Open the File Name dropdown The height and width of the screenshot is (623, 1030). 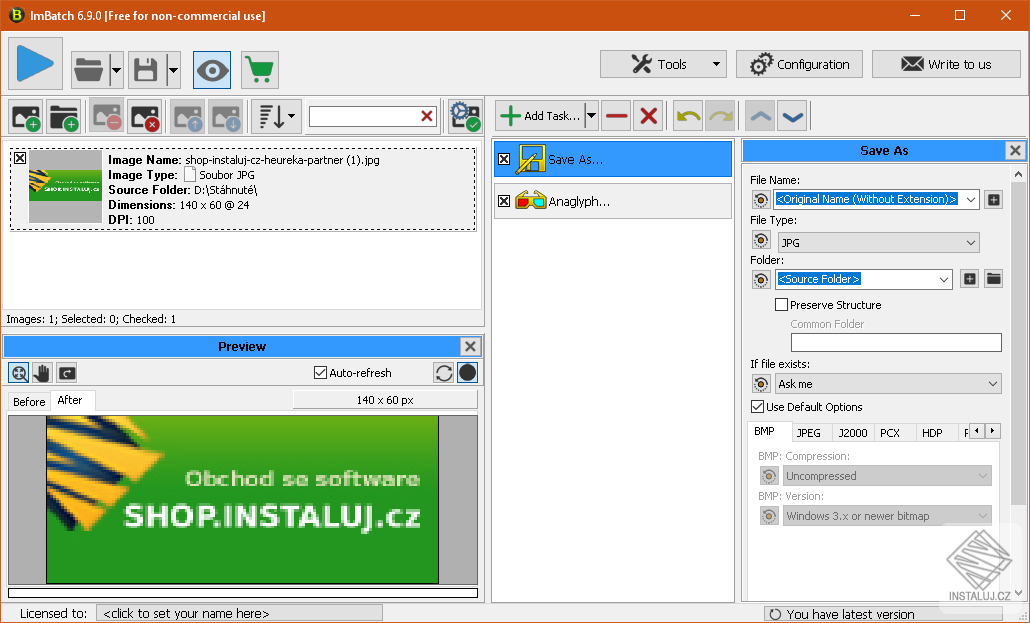971,199
